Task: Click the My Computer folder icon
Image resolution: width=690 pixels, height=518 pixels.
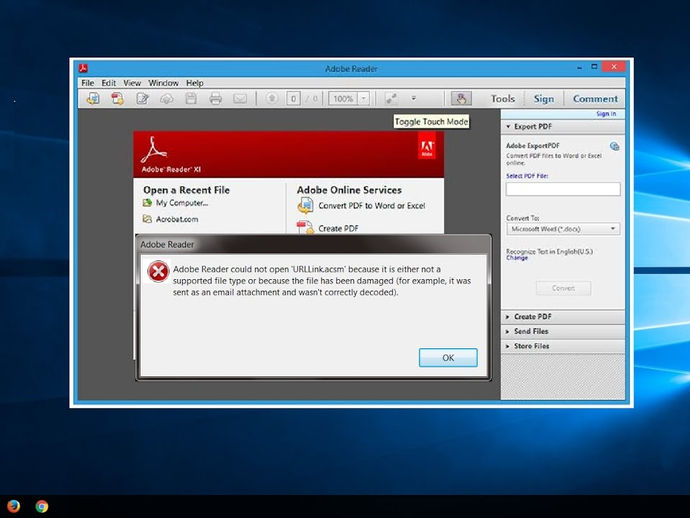Action: pos(147,203)
